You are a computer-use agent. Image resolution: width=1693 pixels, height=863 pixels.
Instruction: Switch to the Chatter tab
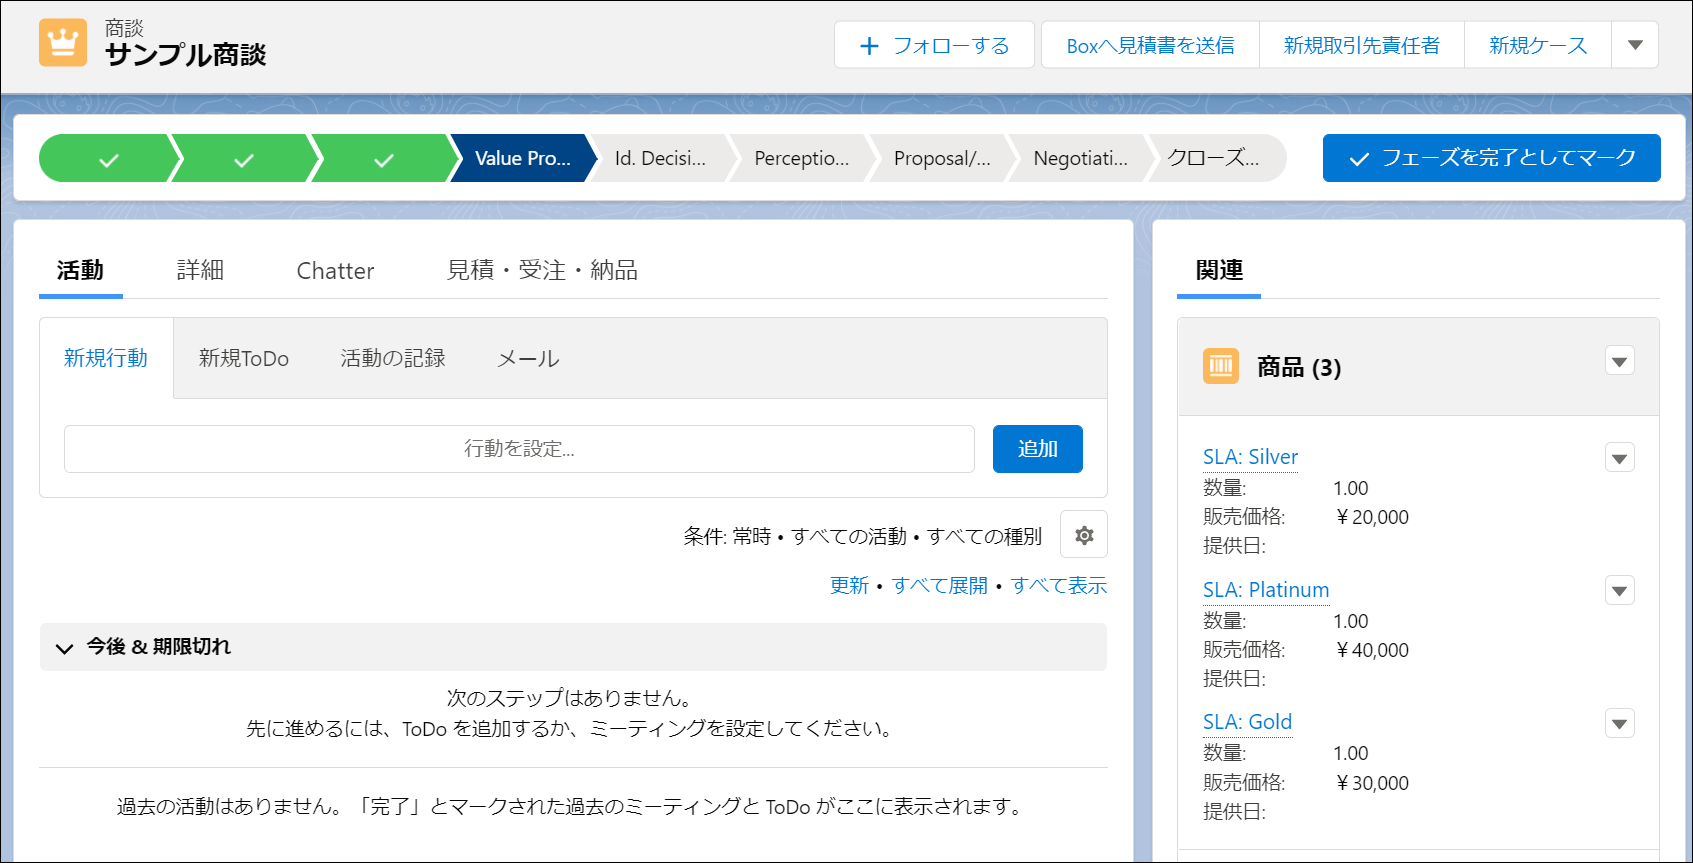click(335, 270)
